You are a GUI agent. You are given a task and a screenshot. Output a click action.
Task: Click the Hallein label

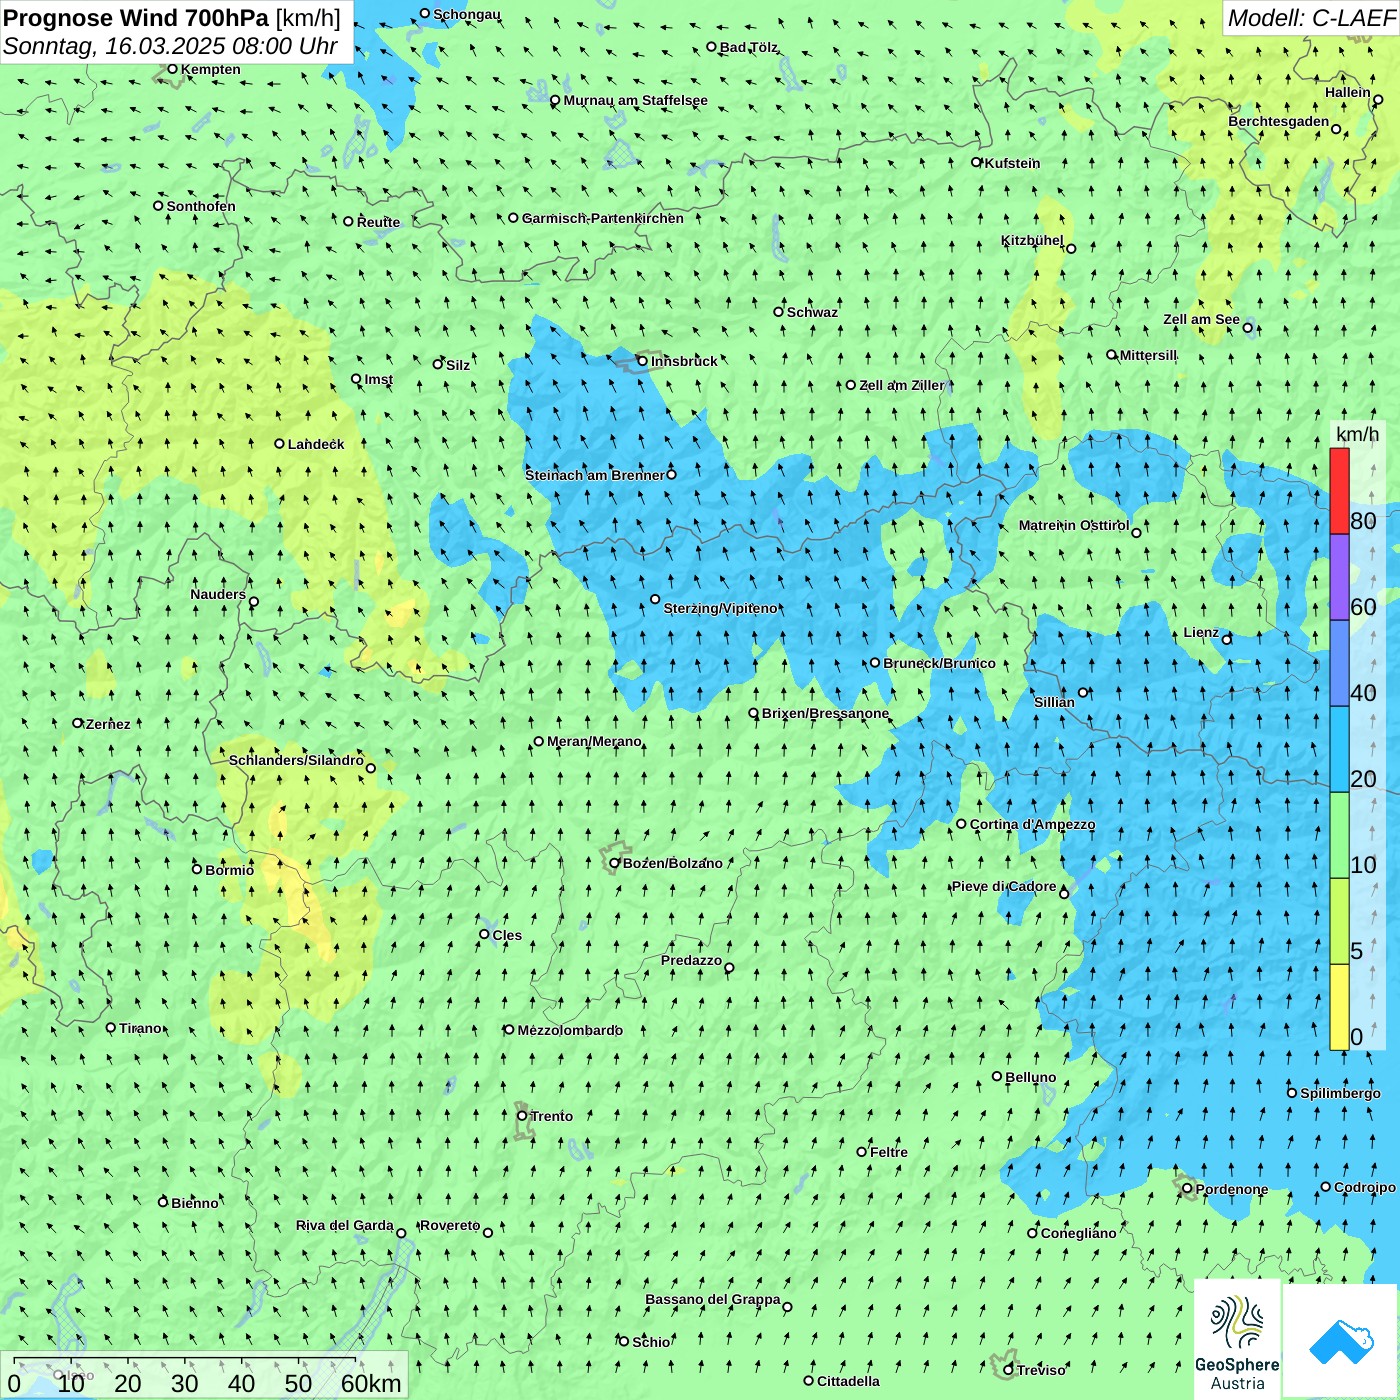click(1348, 92)
